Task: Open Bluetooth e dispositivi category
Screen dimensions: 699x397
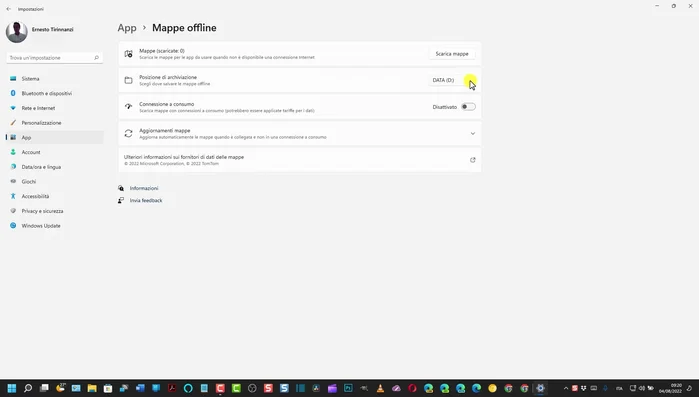Action: (x=55, y=93)
